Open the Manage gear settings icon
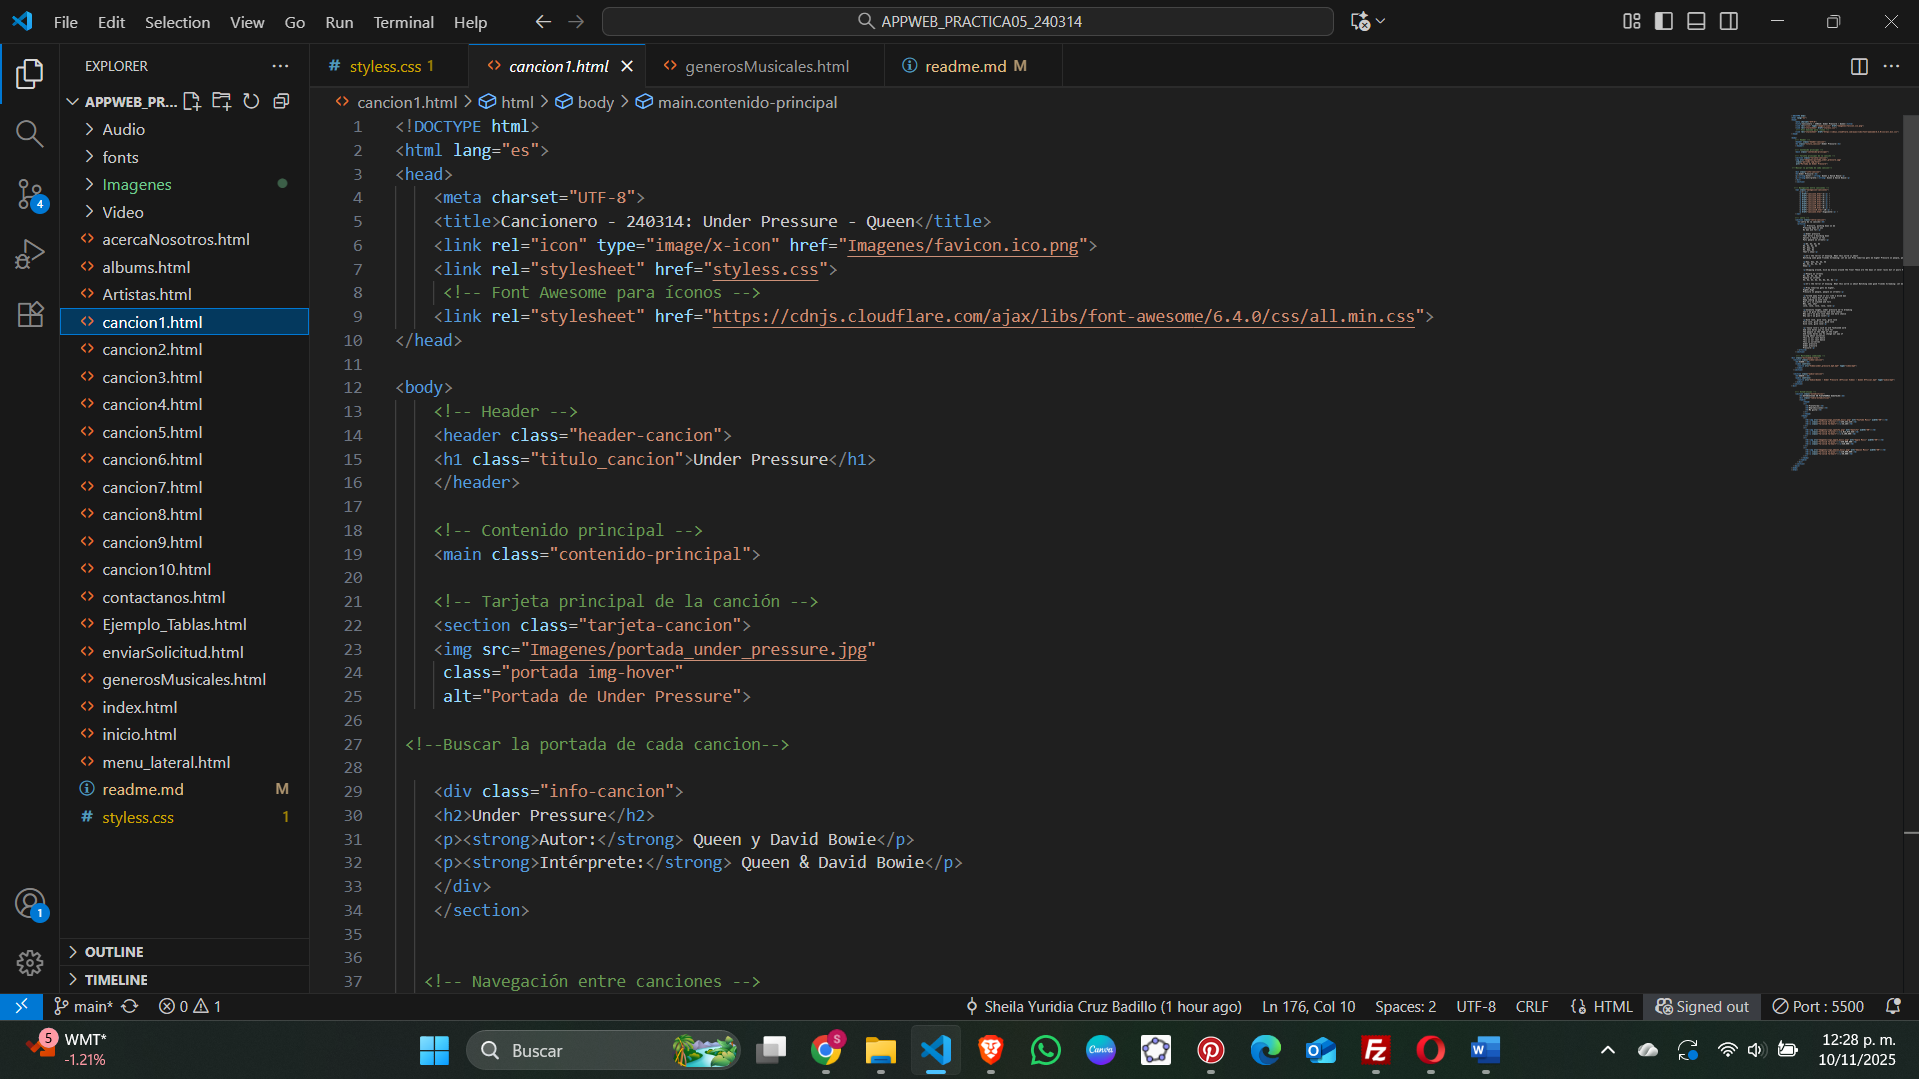The height and width of the screenshot is (1079, 1919). coord(30,962)
